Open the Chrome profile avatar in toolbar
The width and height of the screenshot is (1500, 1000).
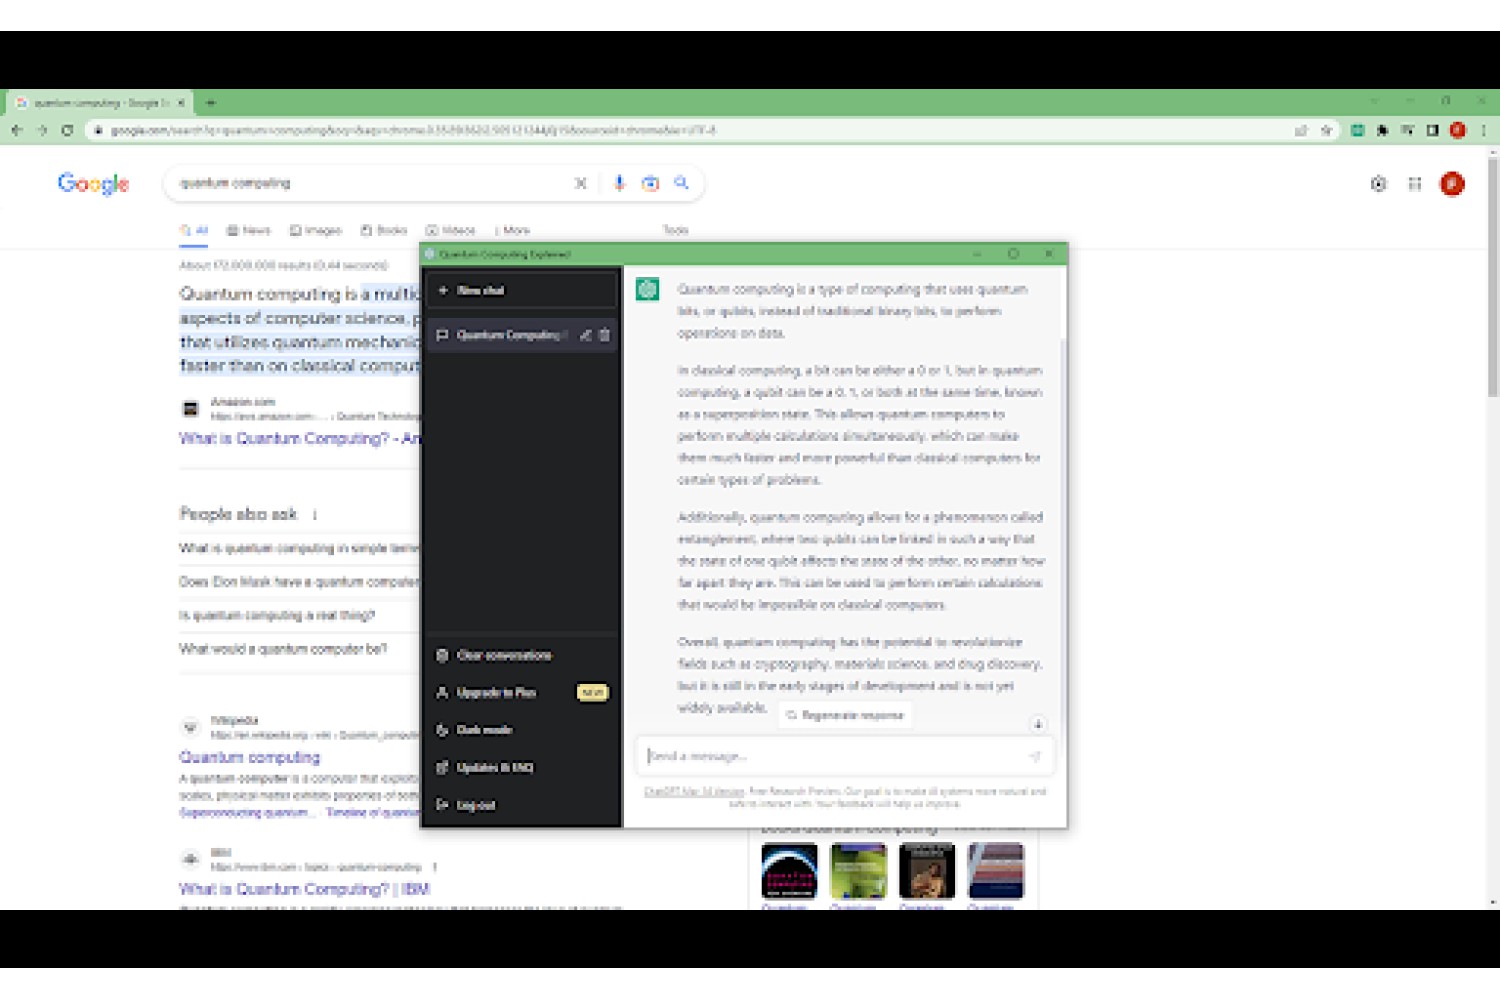pyautogui.click(x=1457, y=130)
